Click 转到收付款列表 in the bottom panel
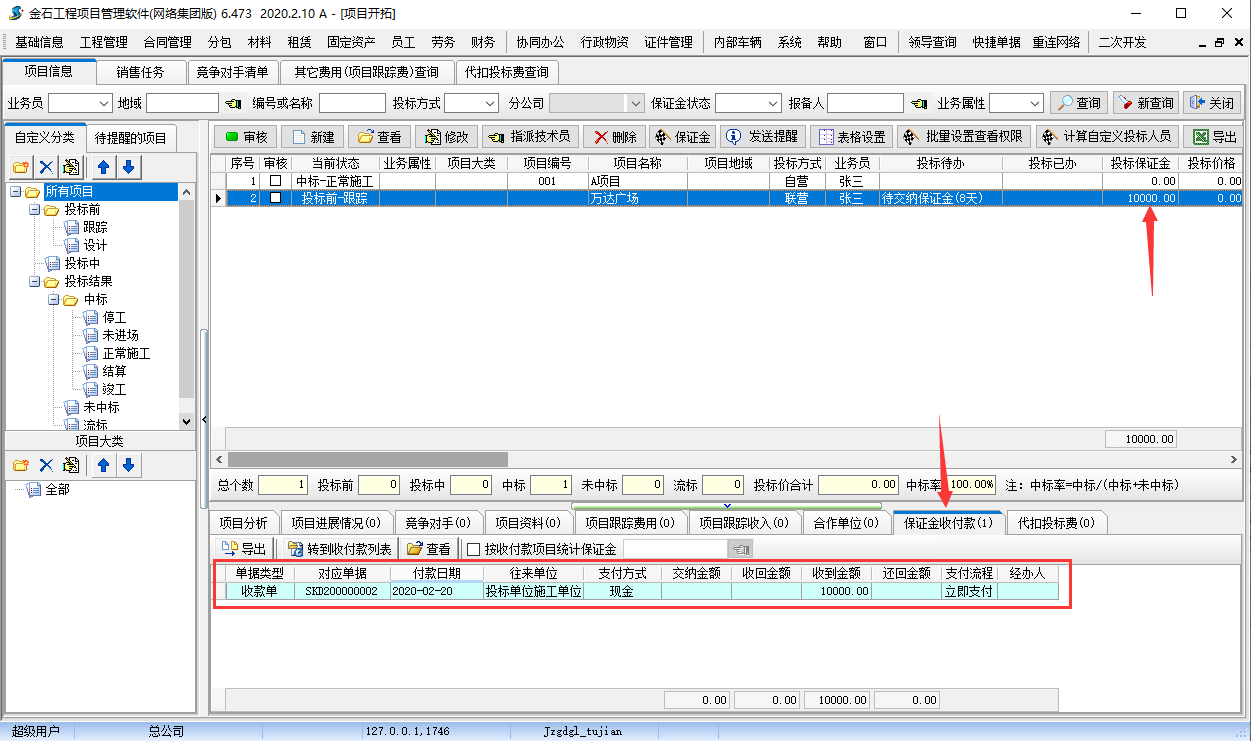The image size is (1251, 741). pyautogui.click(x=339, y=548)
